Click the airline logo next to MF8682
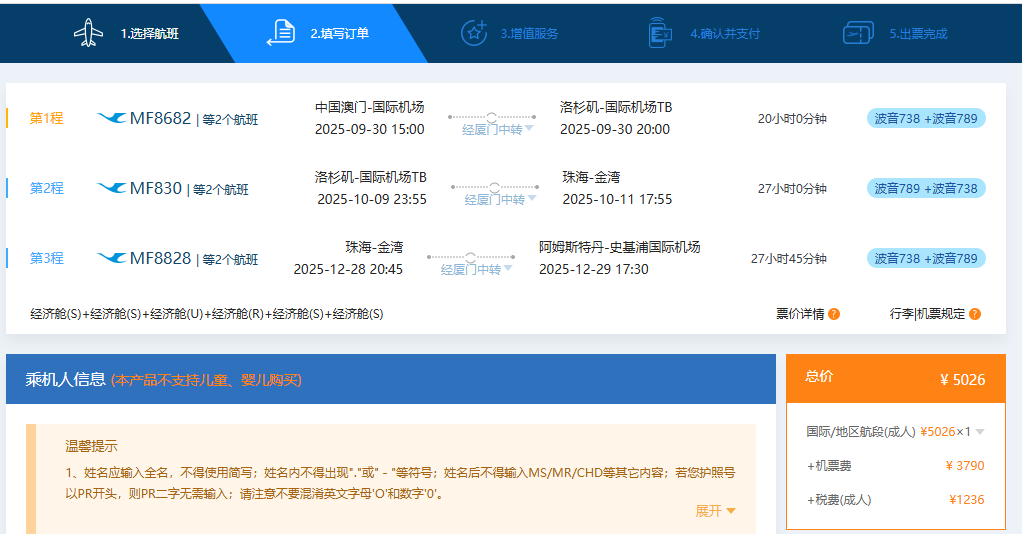Viewport: 1022px width, 534px height. [111, 118]
